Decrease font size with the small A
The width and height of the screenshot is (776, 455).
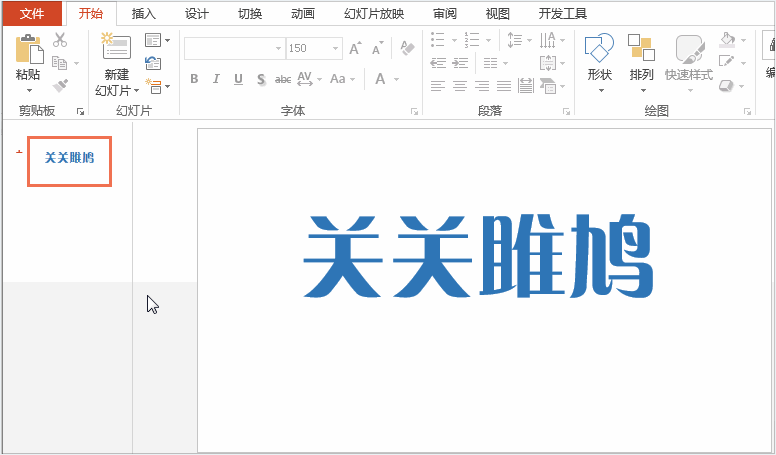tap(378, 49)
